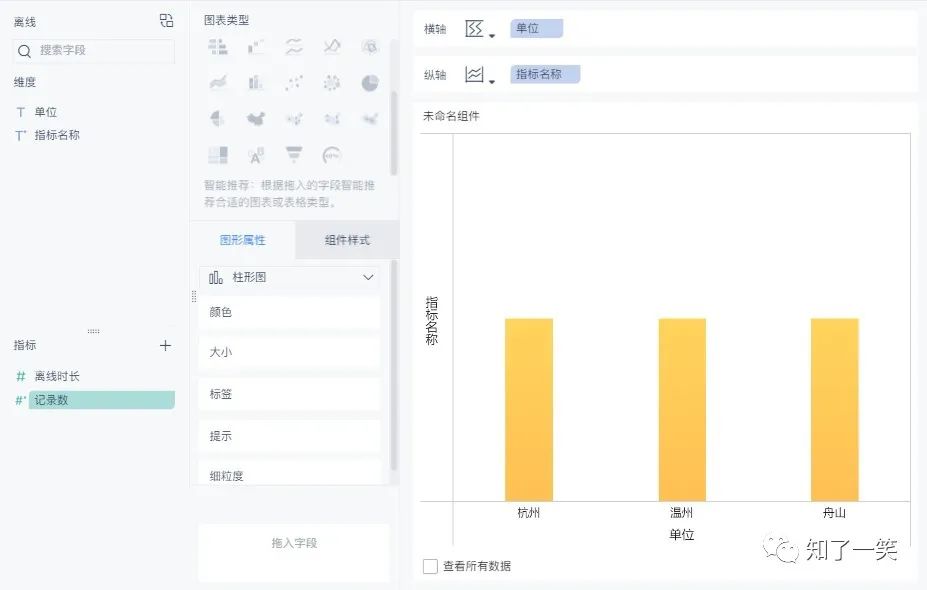
Task: Select the grouped table chart type icon
Action: pos(218,46)
